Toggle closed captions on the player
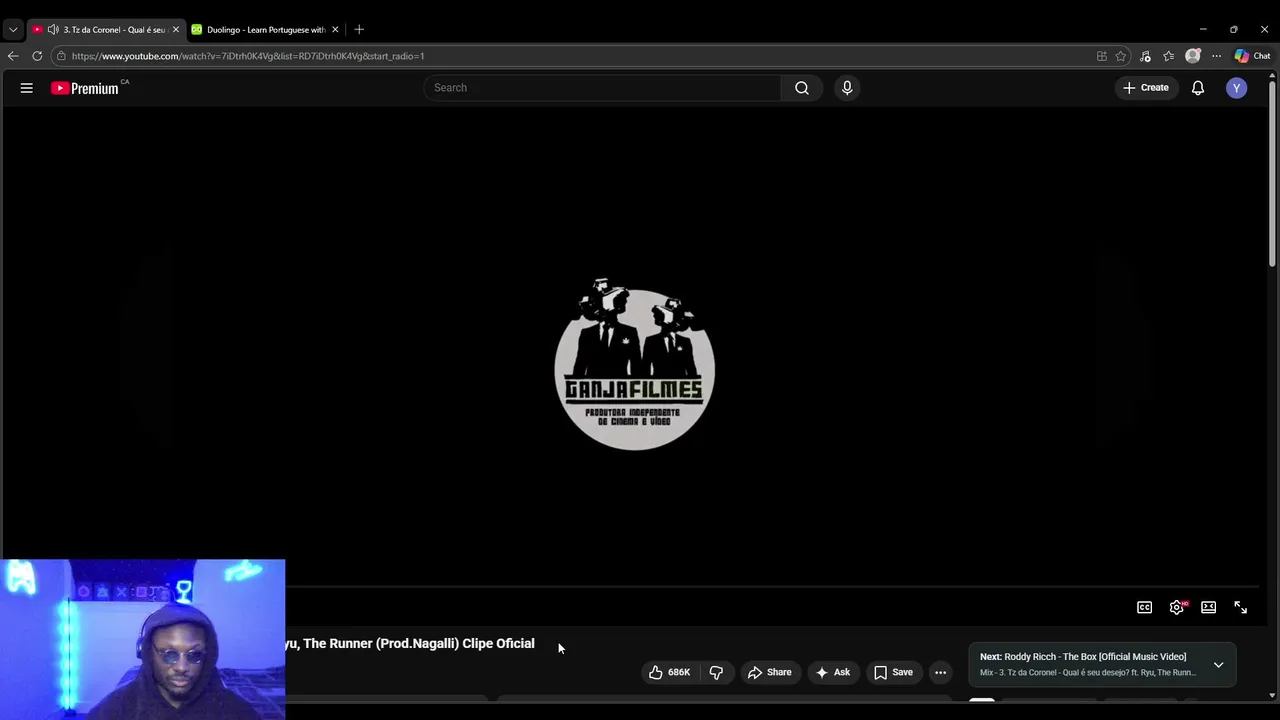 (1145, 607)
